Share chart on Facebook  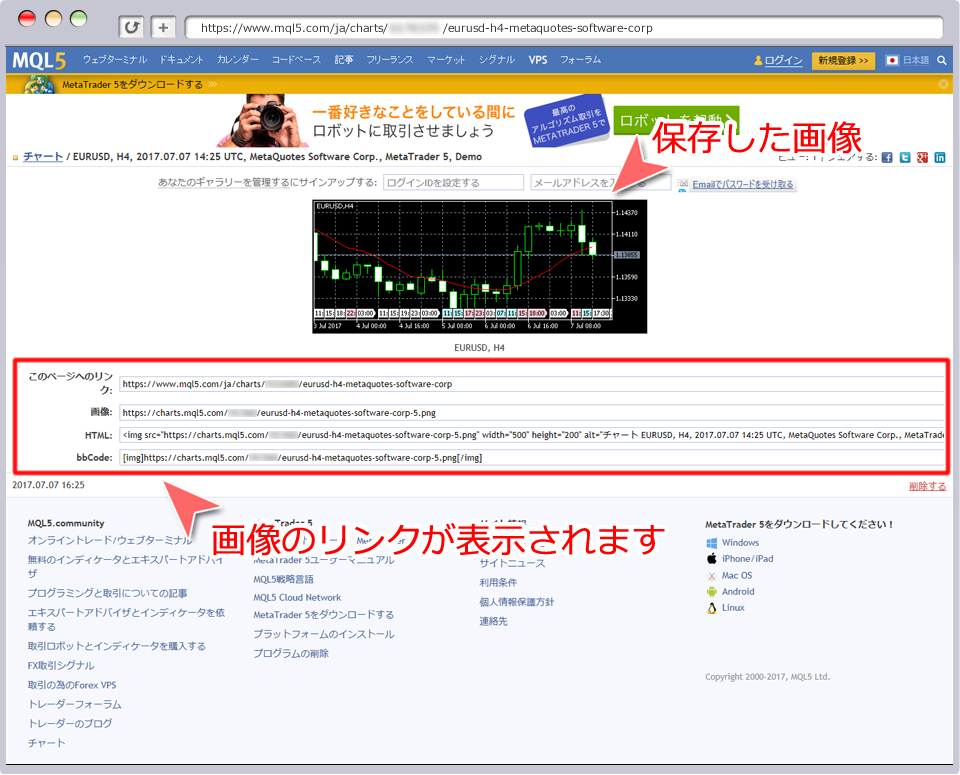click(x=887, y=157)
